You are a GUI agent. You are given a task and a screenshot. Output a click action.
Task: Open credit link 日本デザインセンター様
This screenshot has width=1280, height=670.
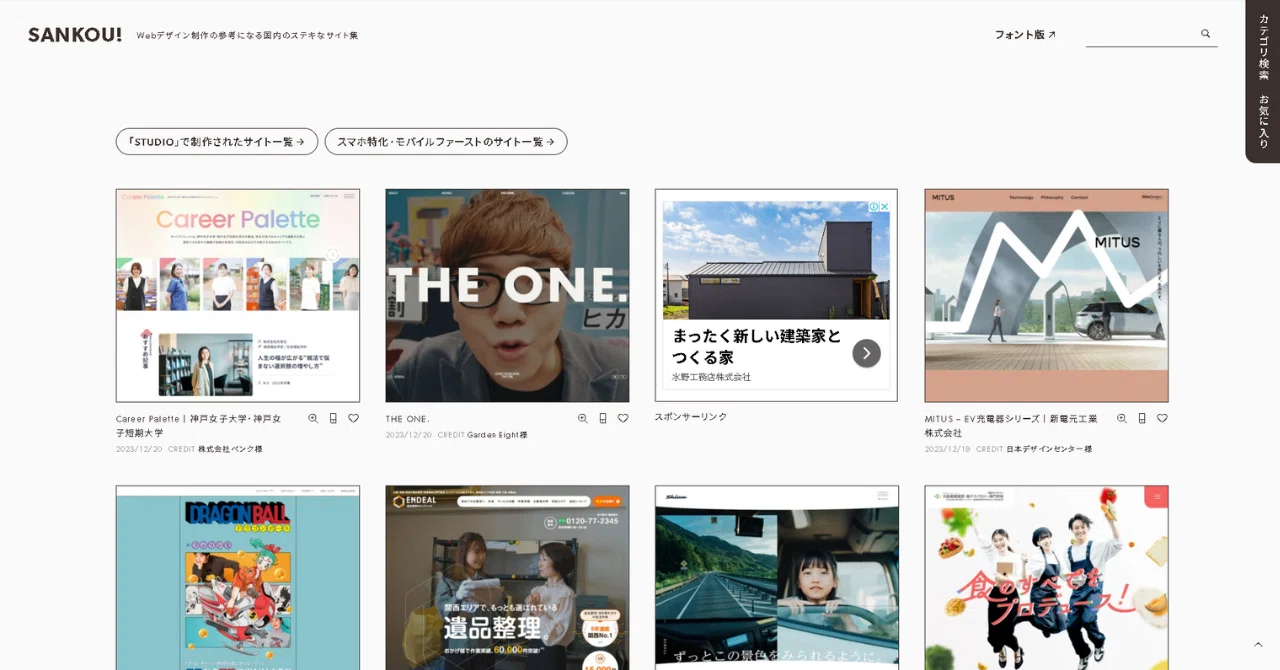pos(1049,449)
